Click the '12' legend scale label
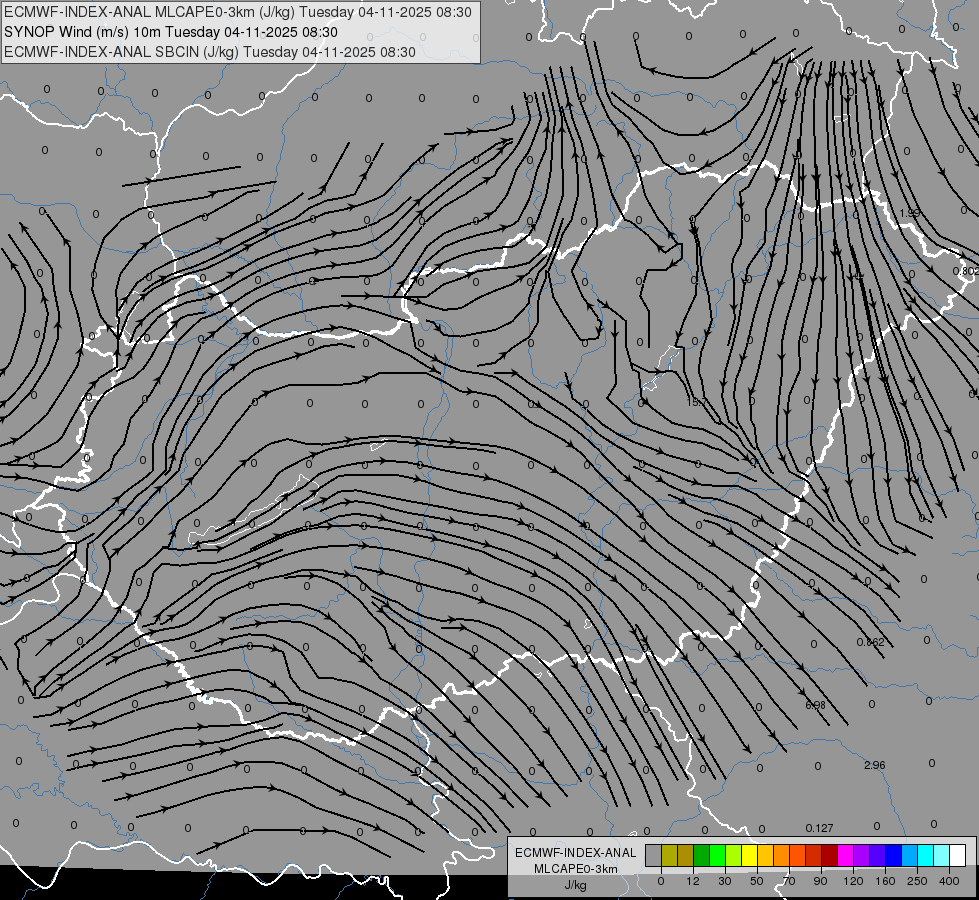The width and height of the screenshot is (979, 900). coord(693,881)
